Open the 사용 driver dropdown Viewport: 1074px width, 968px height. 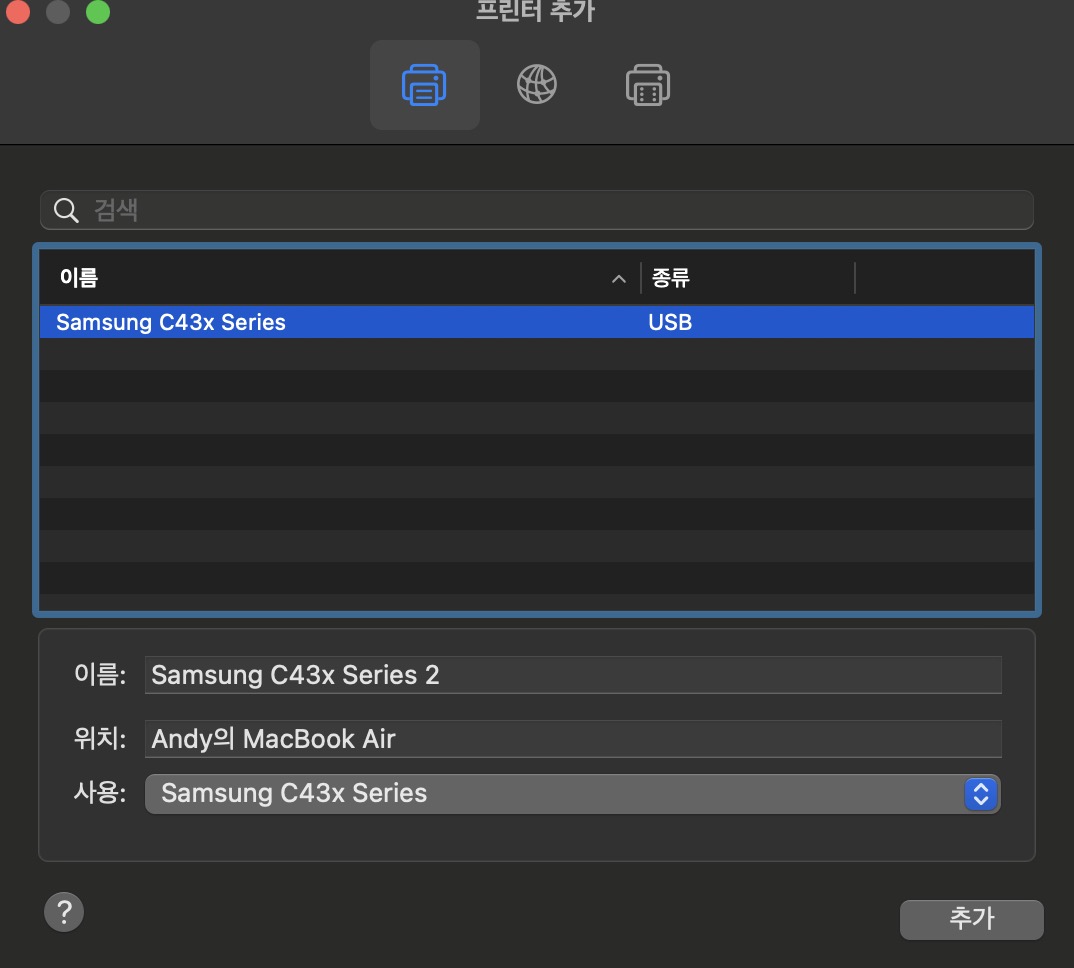click(x=573, y=794)
